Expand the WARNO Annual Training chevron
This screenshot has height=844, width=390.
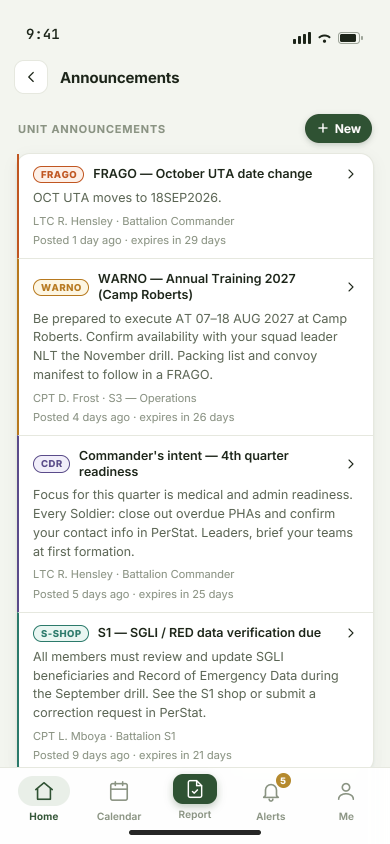coord(351,287)
